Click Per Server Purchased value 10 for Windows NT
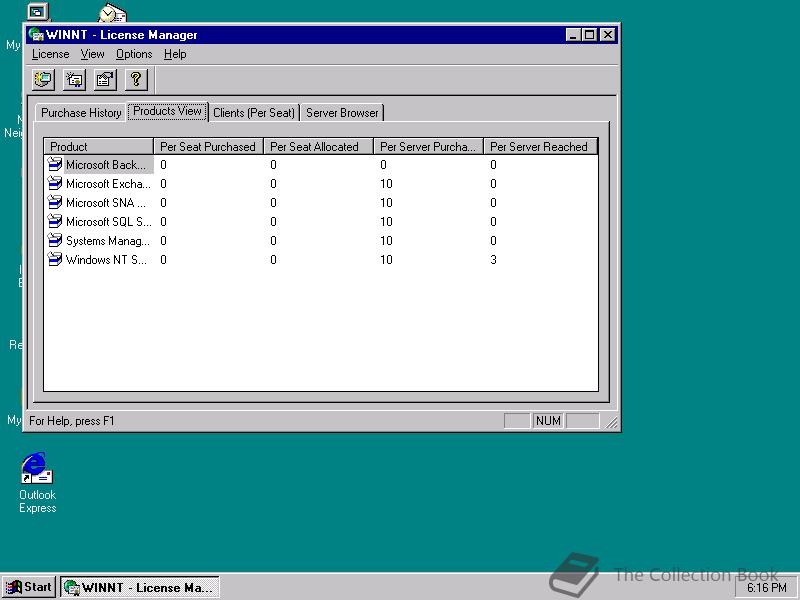The image size is (800, 600). pos(386,260)
